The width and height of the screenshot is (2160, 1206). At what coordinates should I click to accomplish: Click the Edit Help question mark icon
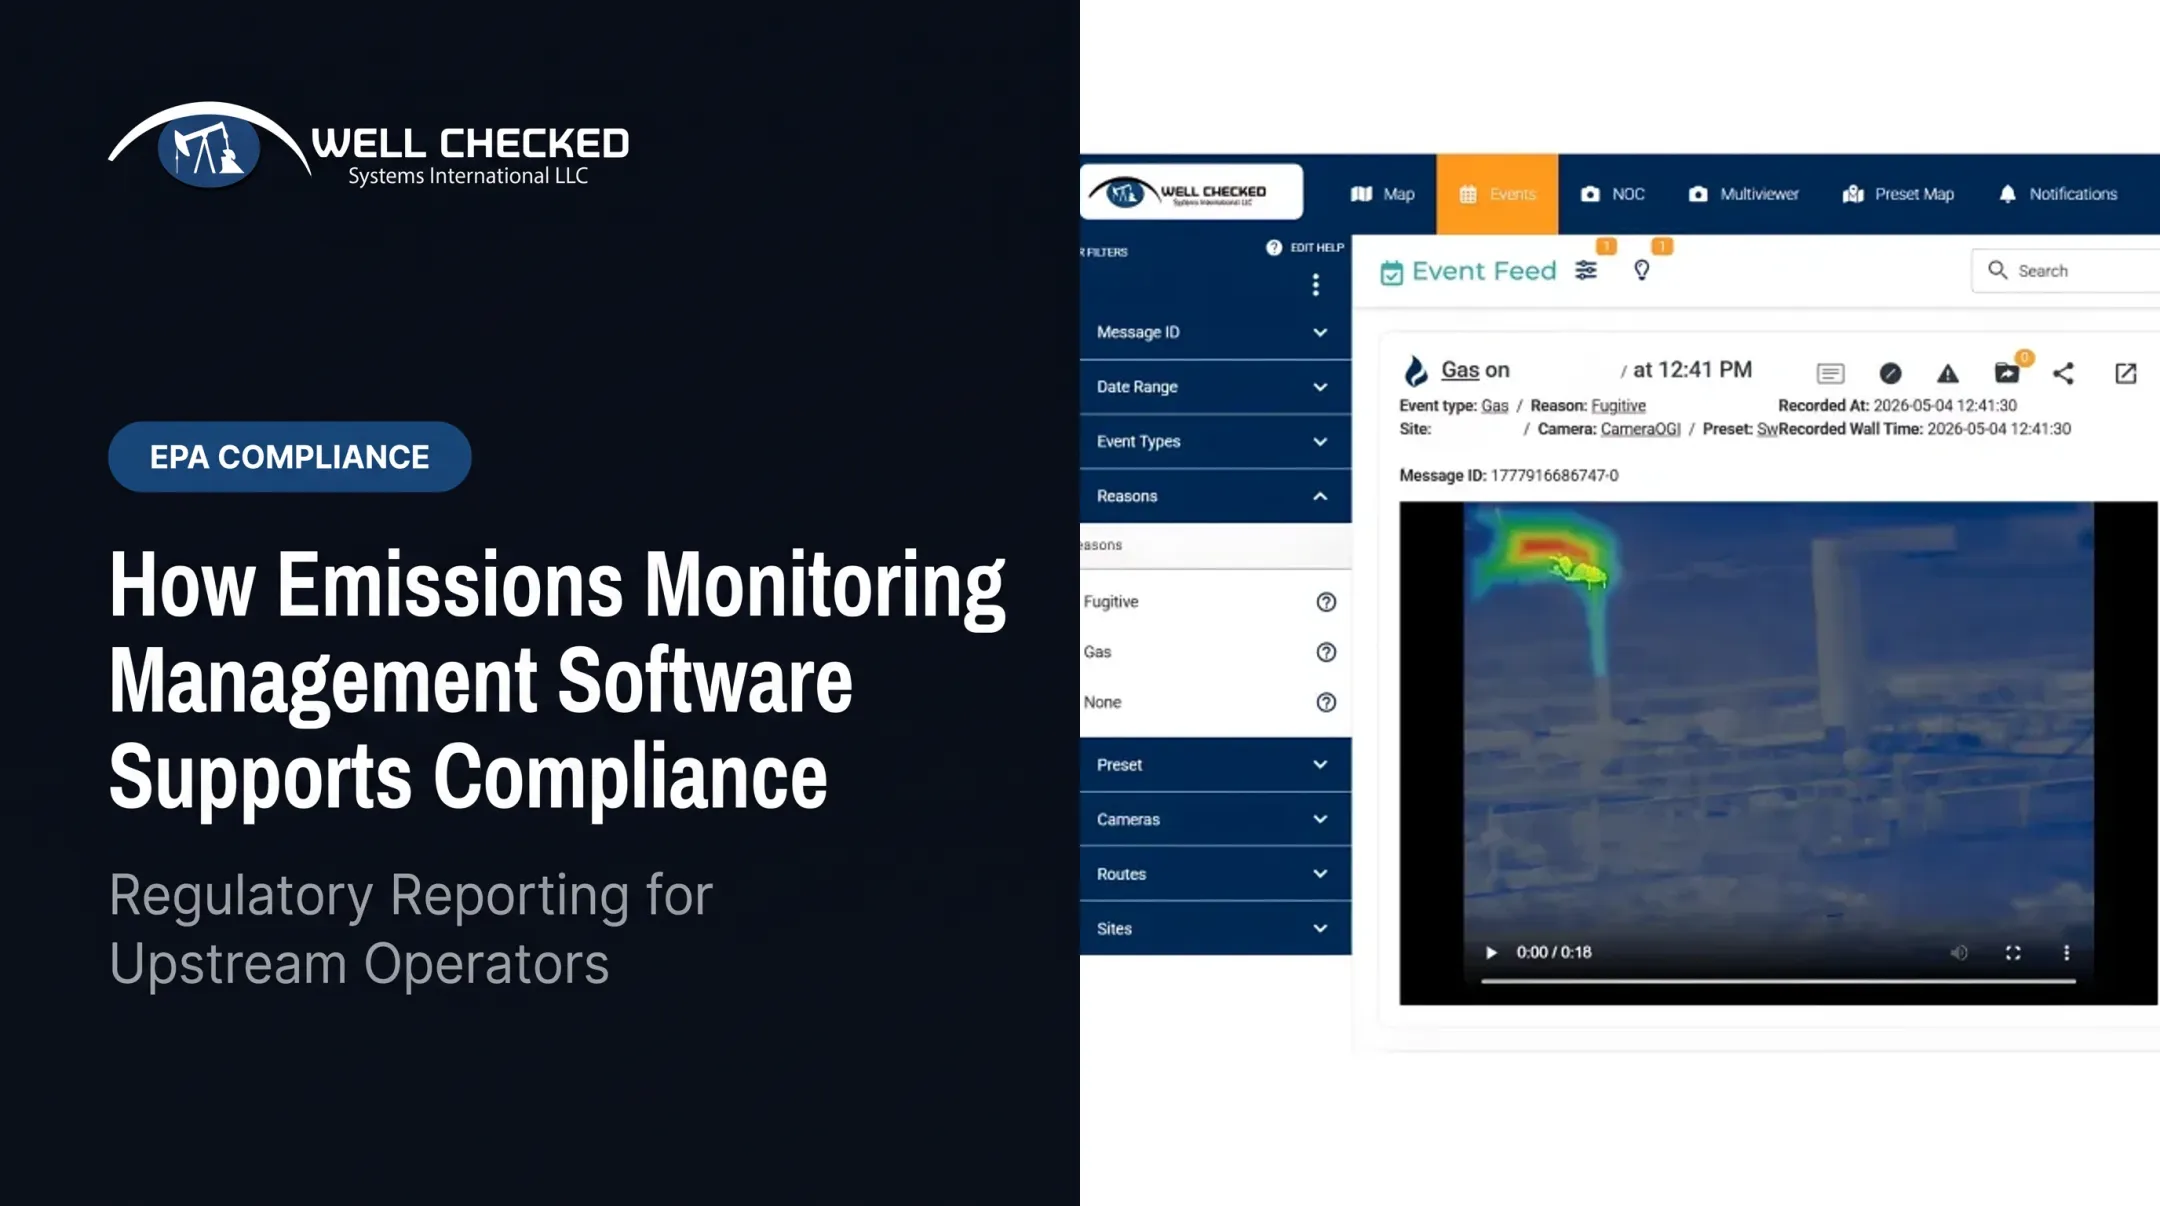coord(1273,247)
